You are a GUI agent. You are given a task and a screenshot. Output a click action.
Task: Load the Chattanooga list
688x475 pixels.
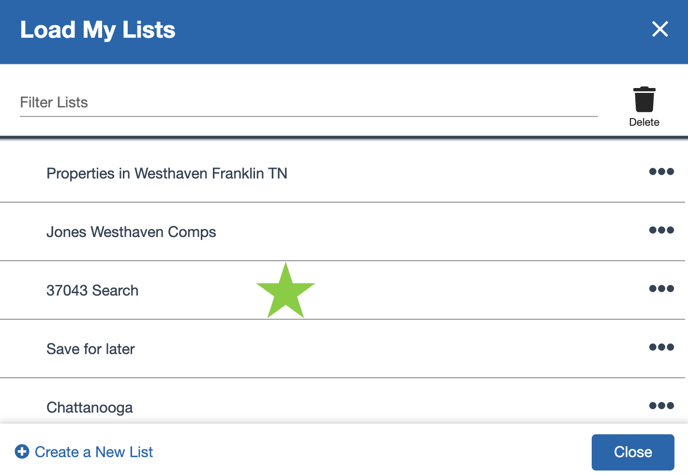90,407
